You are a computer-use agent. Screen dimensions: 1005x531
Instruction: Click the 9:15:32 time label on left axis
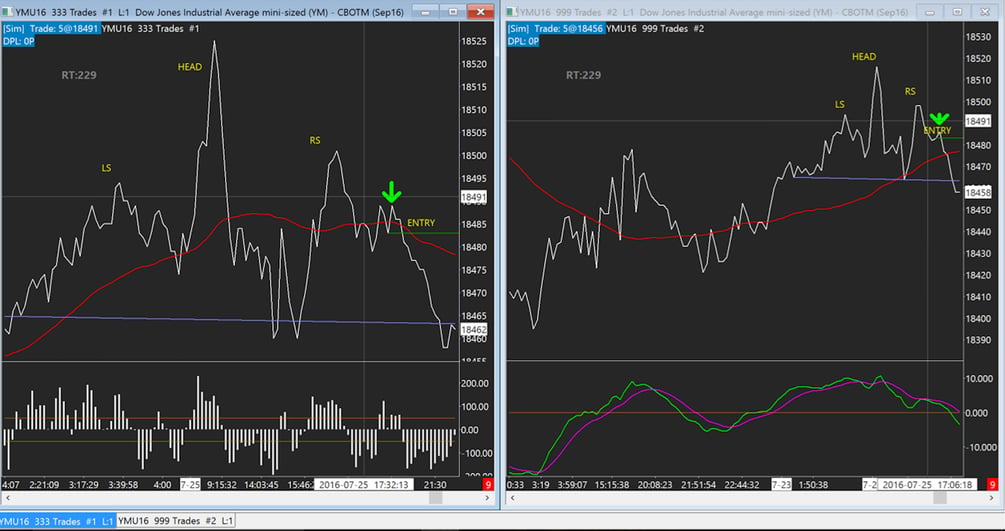[222, 485]
